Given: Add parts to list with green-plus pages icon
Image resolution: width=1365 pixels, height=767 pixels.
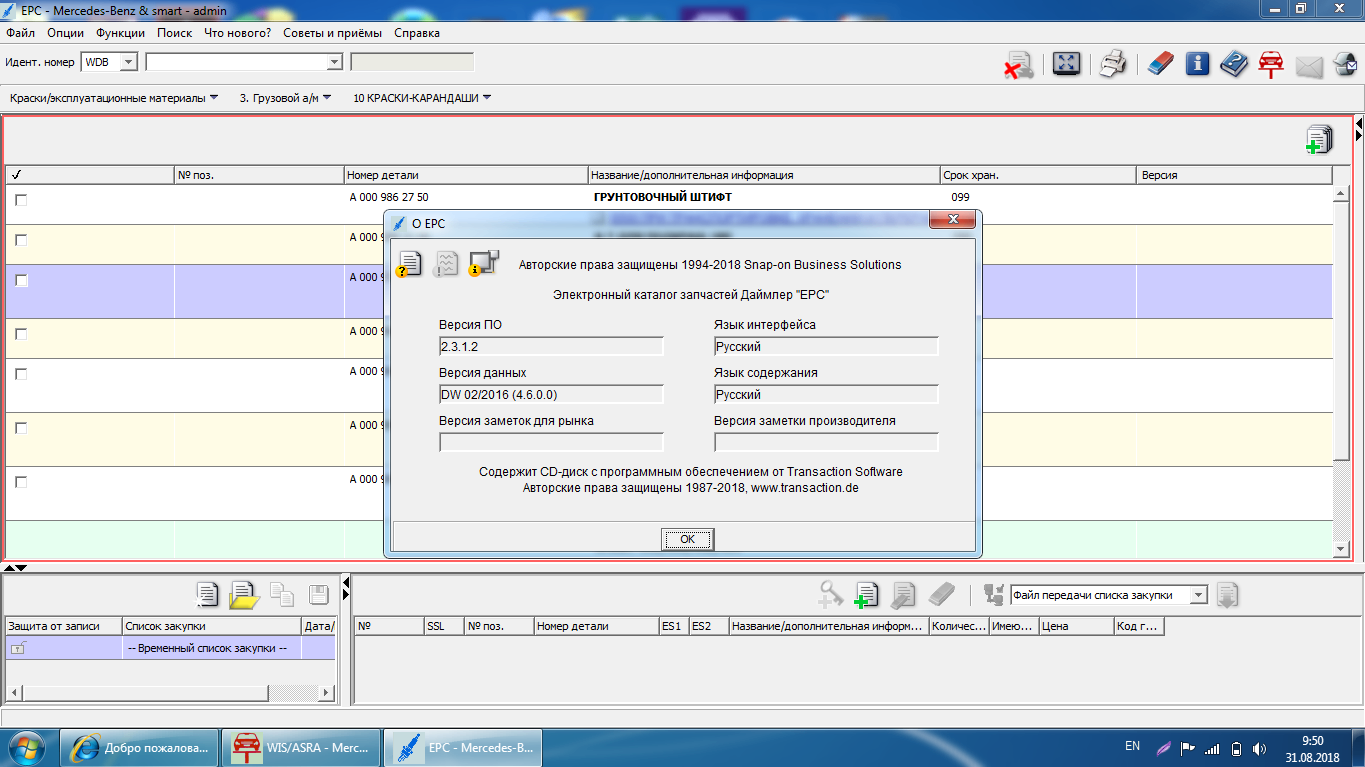Looking at the screenshot, I should [1319, 140].
